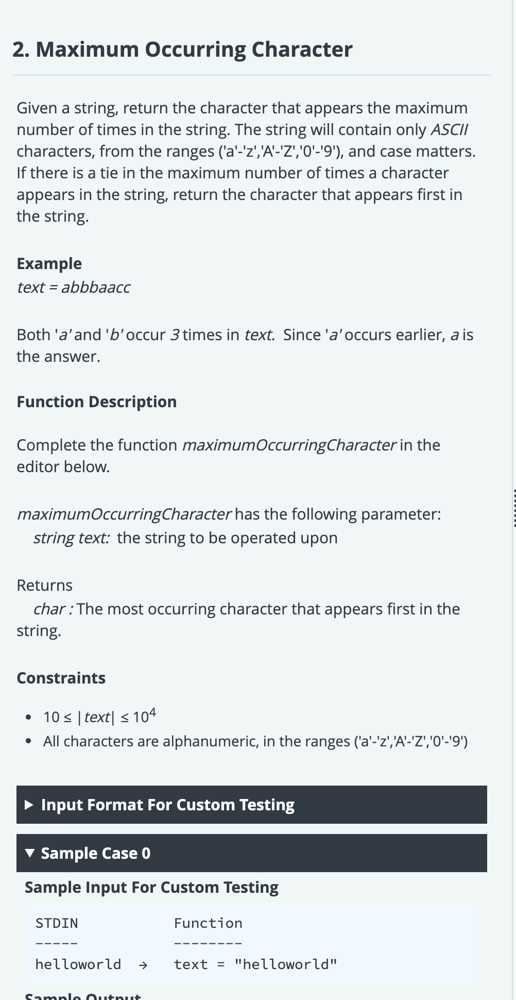This screenshot has height=1000, width=516.
Task: Click the right-pointing triangle beside Input Format
Action: click(x=29, y=805)
